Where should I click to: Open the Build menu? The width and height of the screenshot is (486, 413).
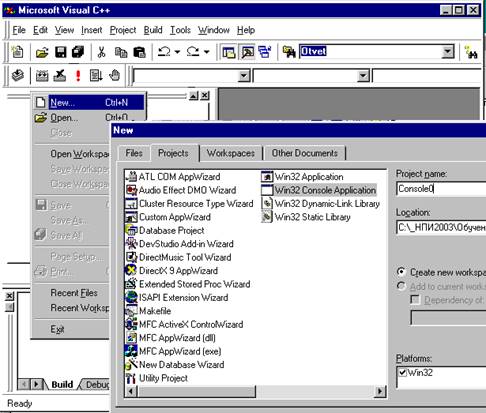pos(153,30)
